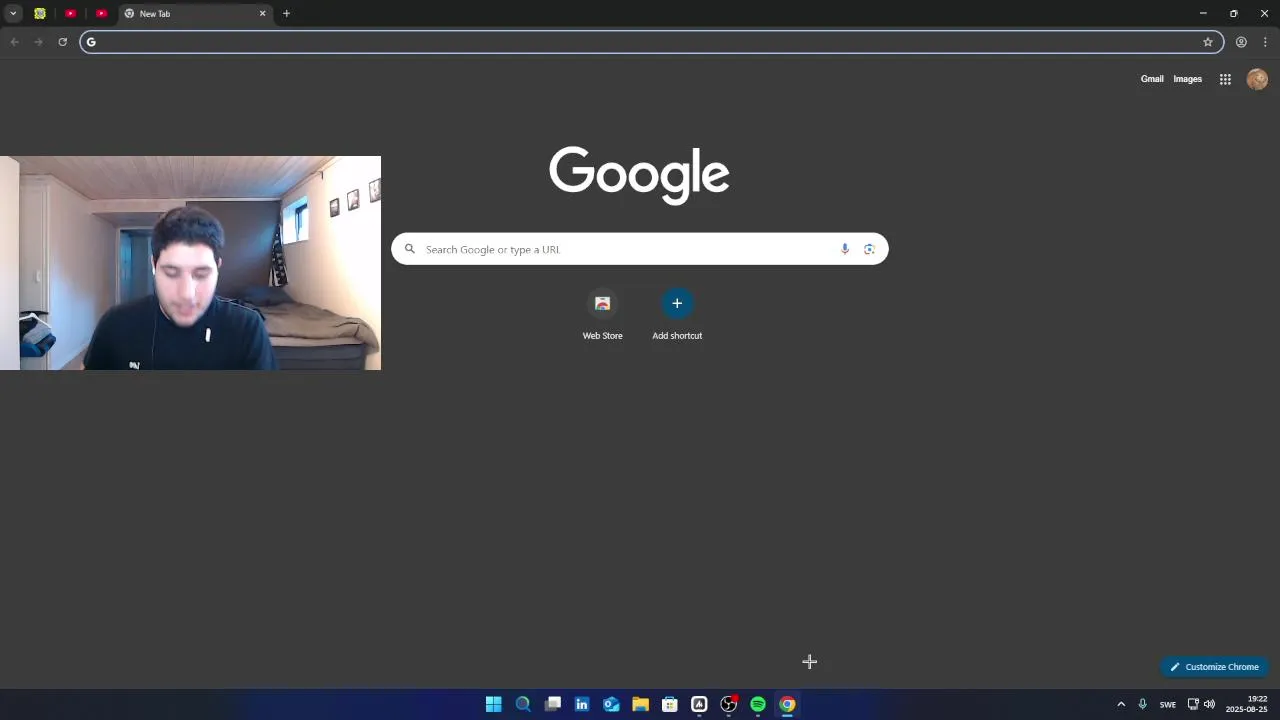This screenshot has width=1280, height=720.
Task: Open the white M-logo app in taskbar
Action: coord(699,704)
